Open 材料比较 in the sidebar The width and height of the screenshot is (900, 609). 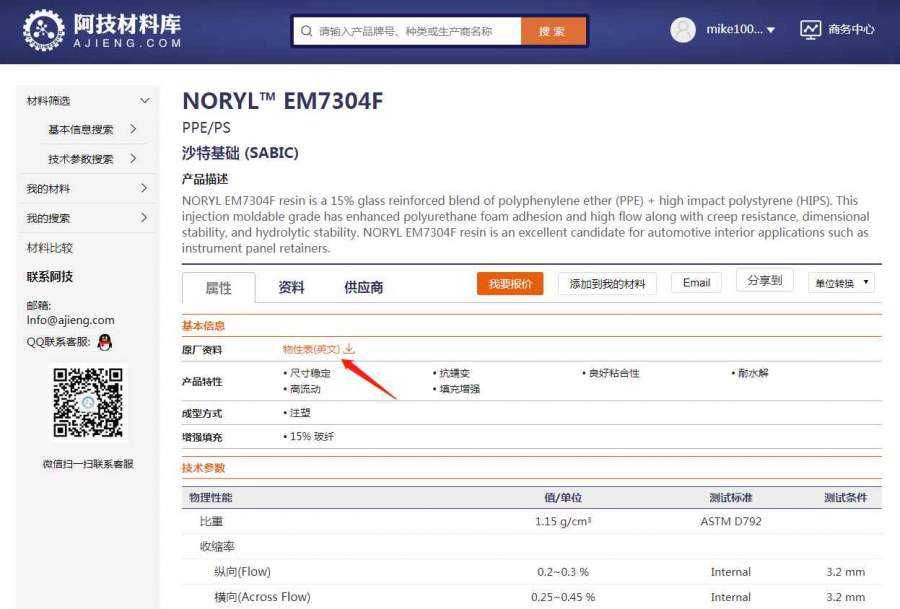coord(49,248)
